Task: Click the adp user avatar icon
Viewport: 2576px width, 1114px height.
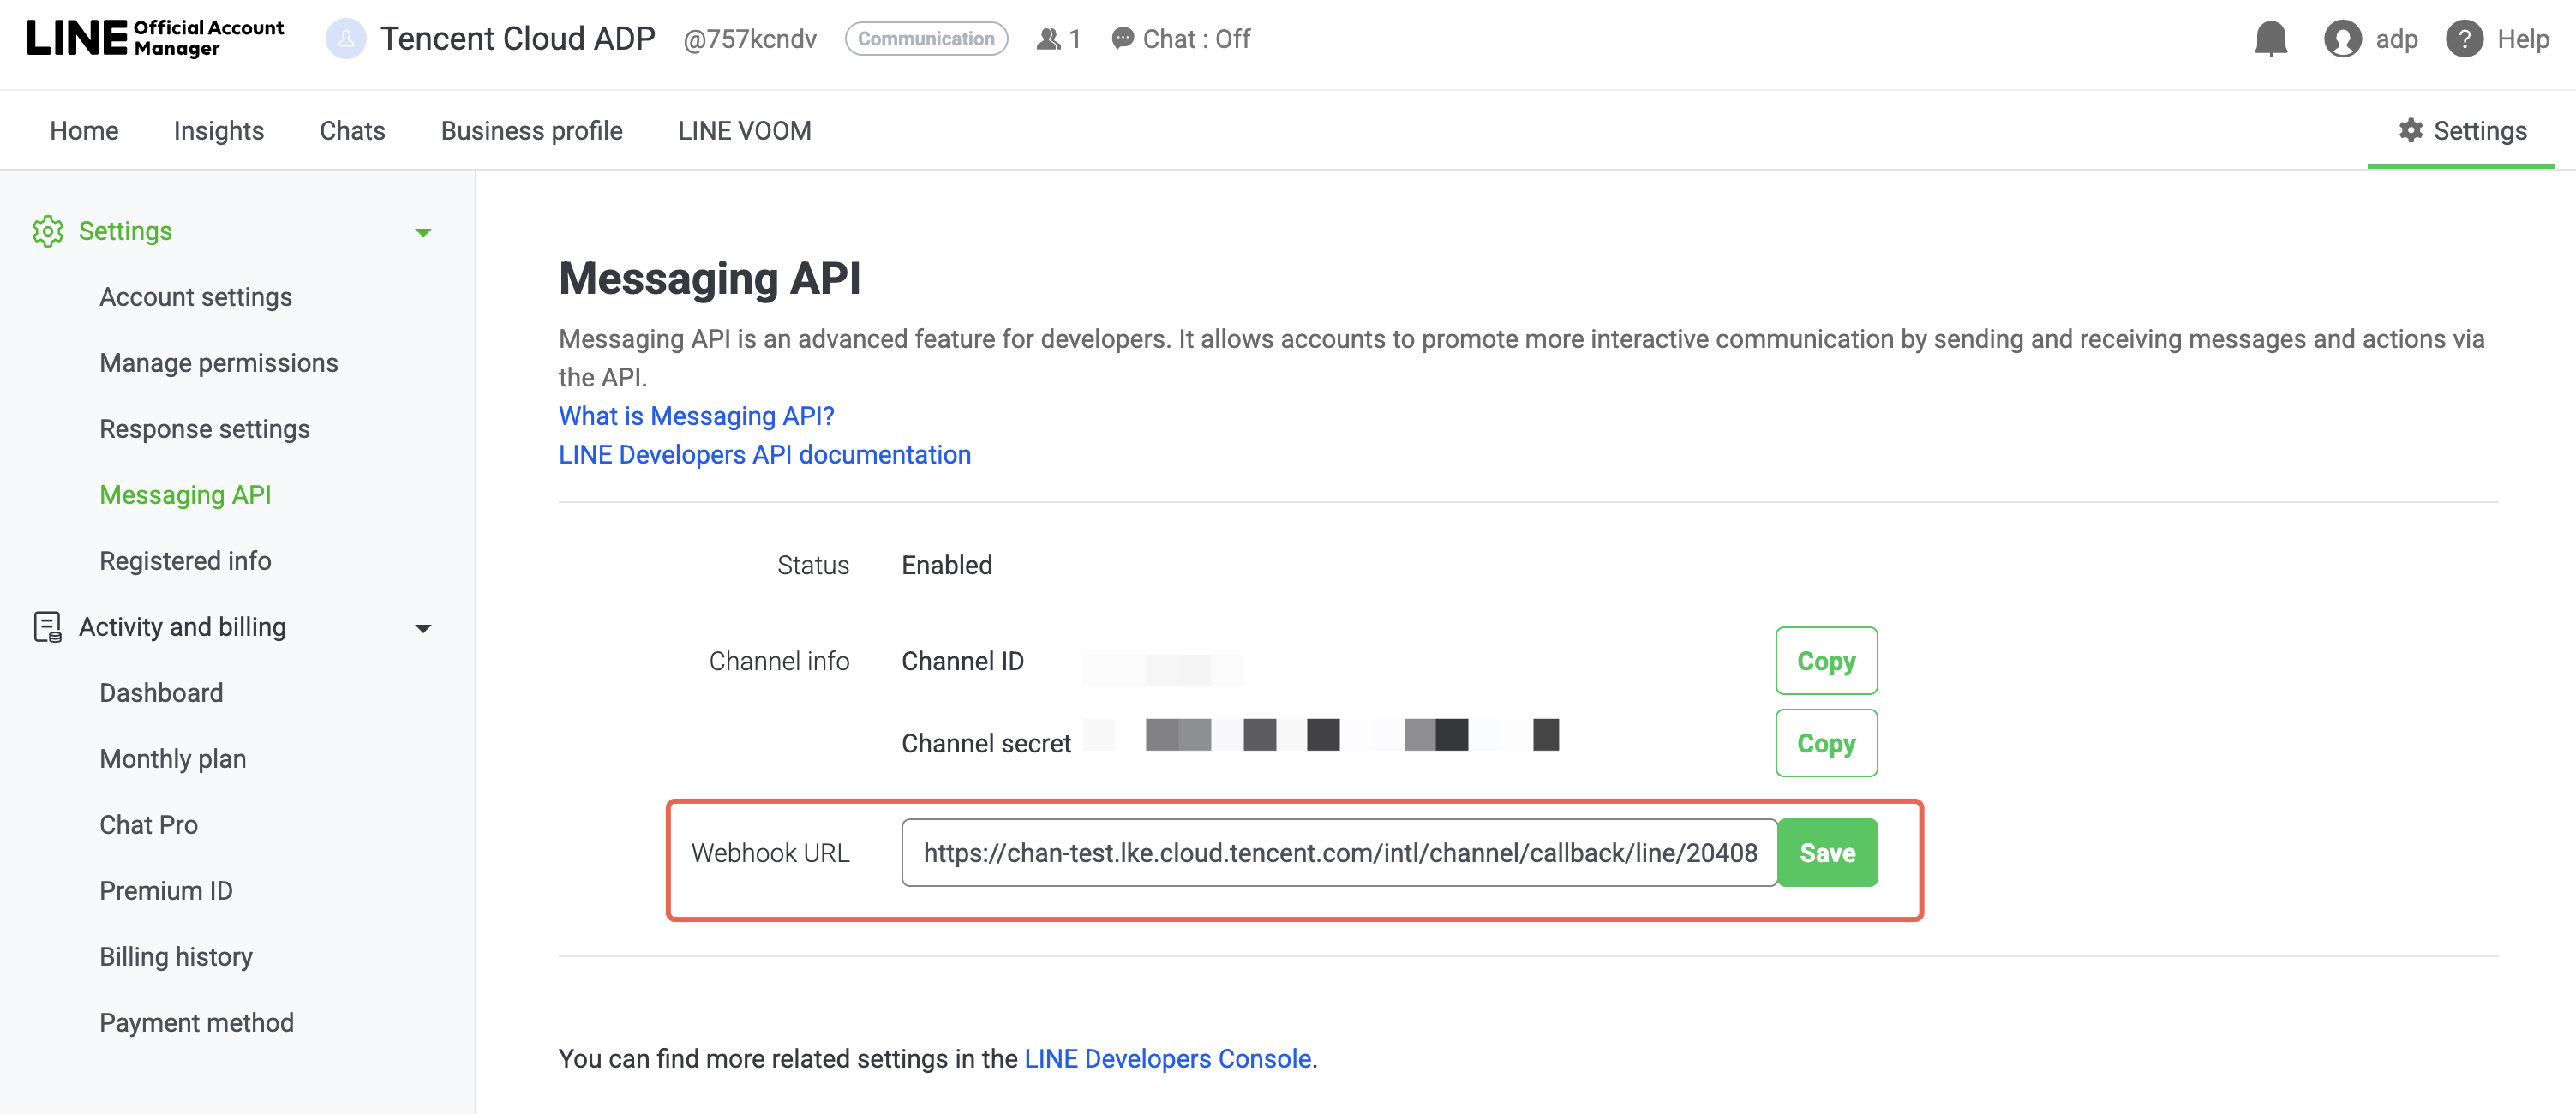Action: pyautogui.click(x=2341, y=39)
